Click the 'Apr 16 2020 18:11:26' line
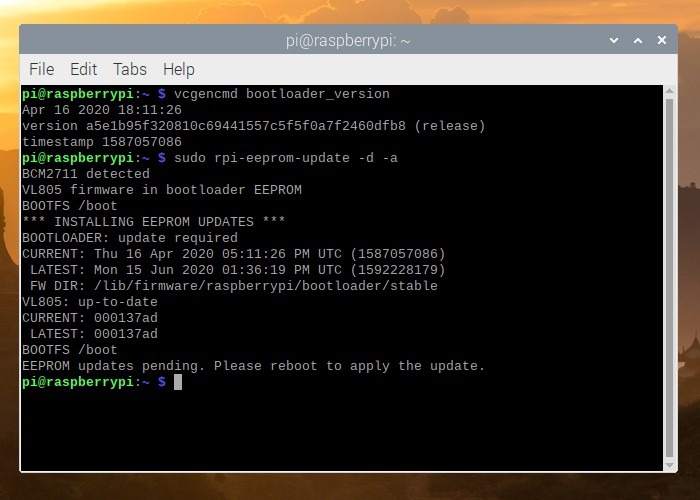Image resolution: width=700 pixels, height=500 pixels. coord(102,110)
